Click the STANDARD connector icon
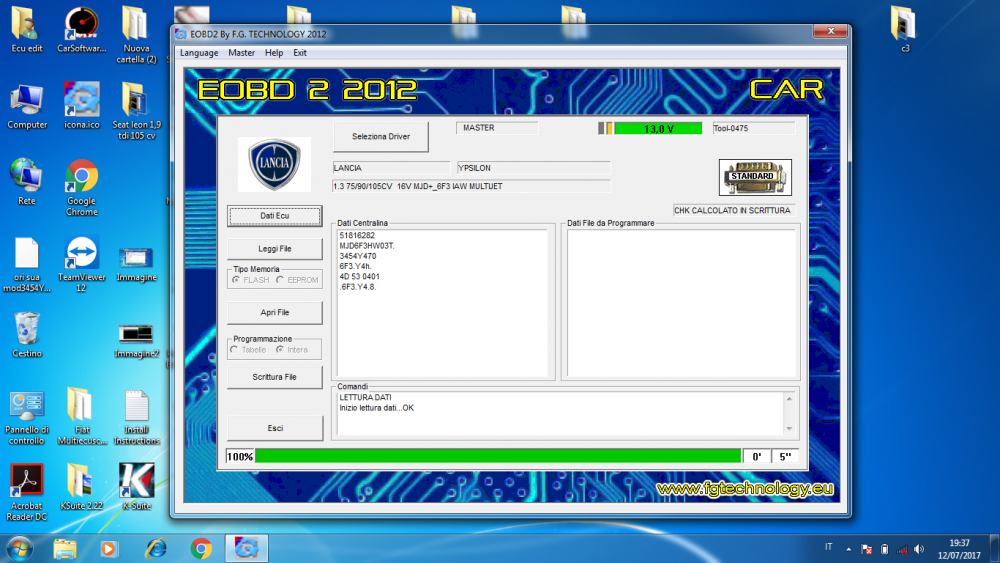 (755, 177)
